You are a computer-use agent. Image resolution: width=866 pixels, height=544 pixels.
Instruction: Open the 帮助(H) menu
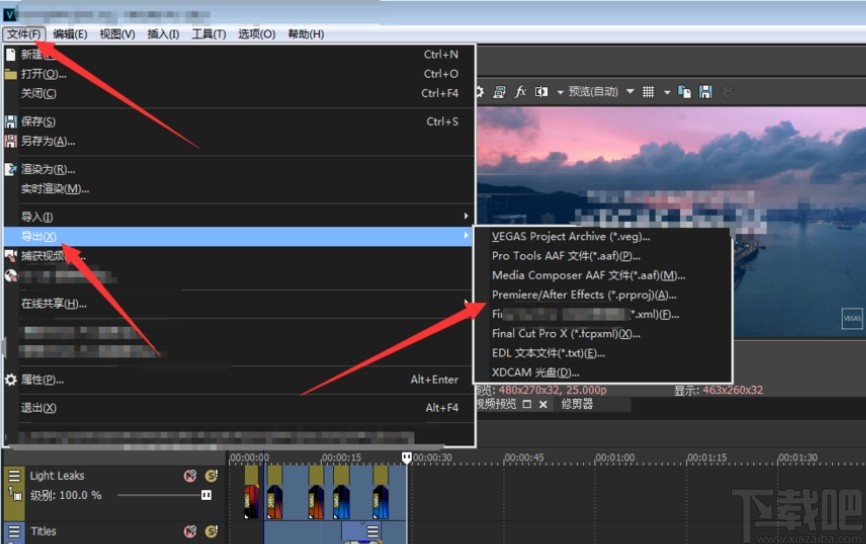point(306,34)
